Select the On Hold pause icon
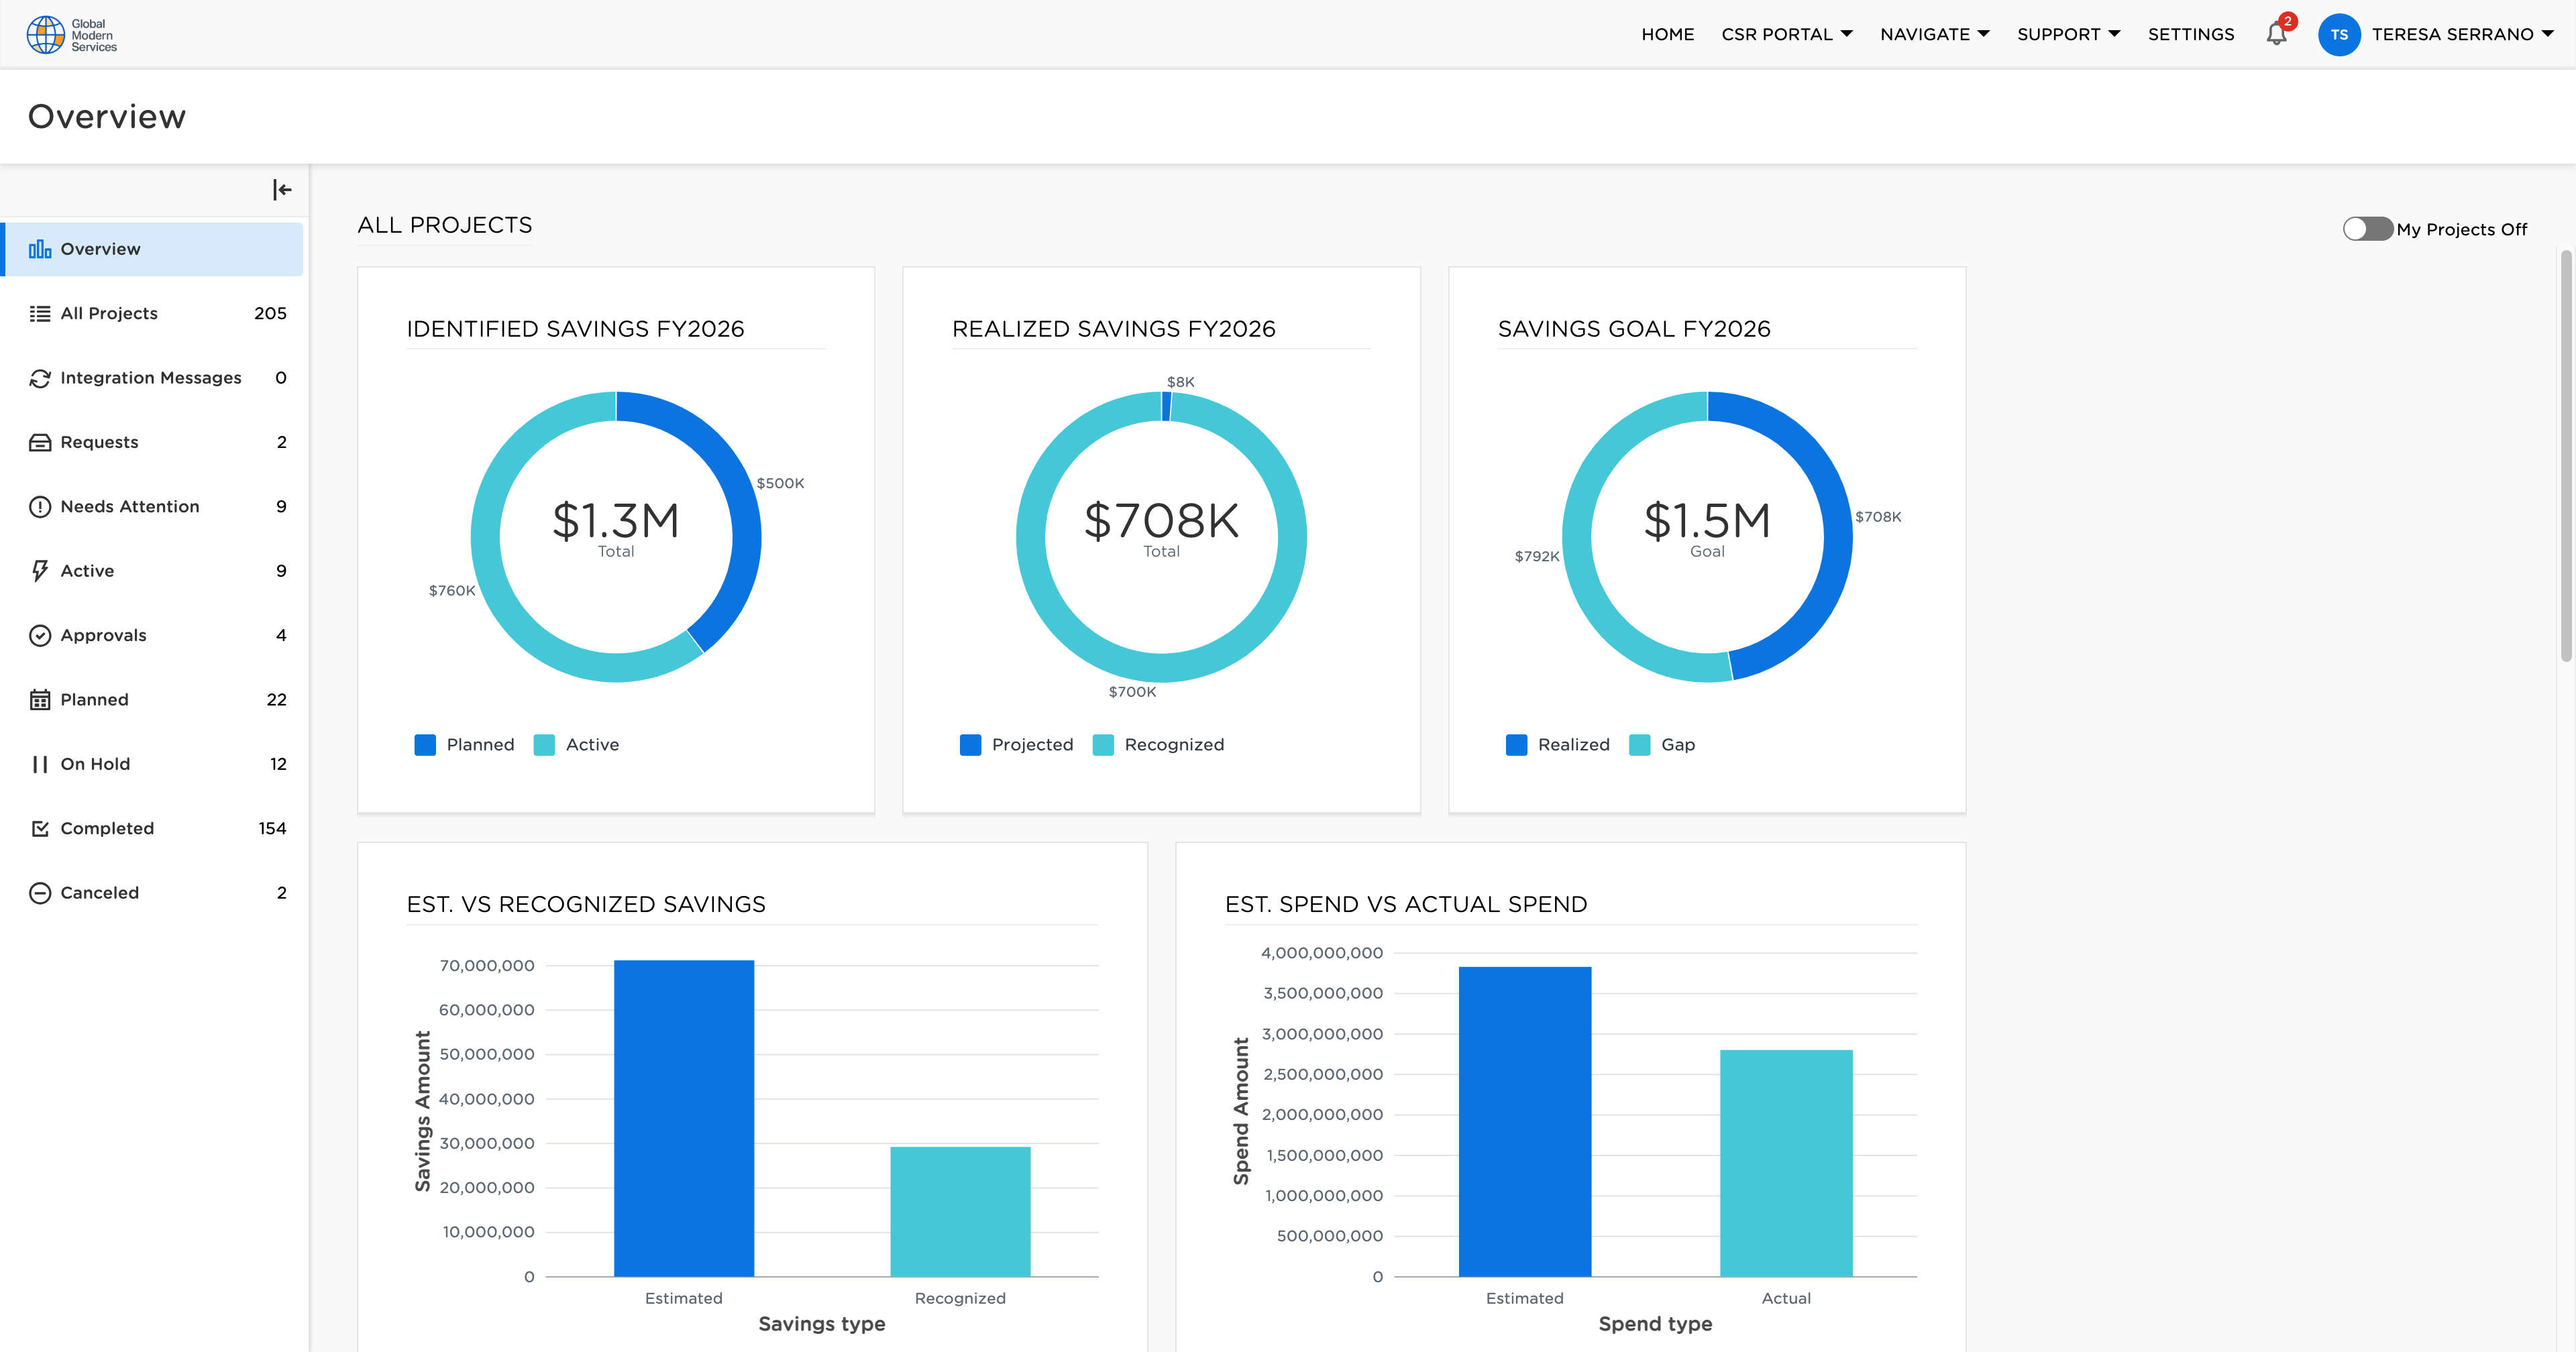2576x1352 pixels. tap(40, 763)
